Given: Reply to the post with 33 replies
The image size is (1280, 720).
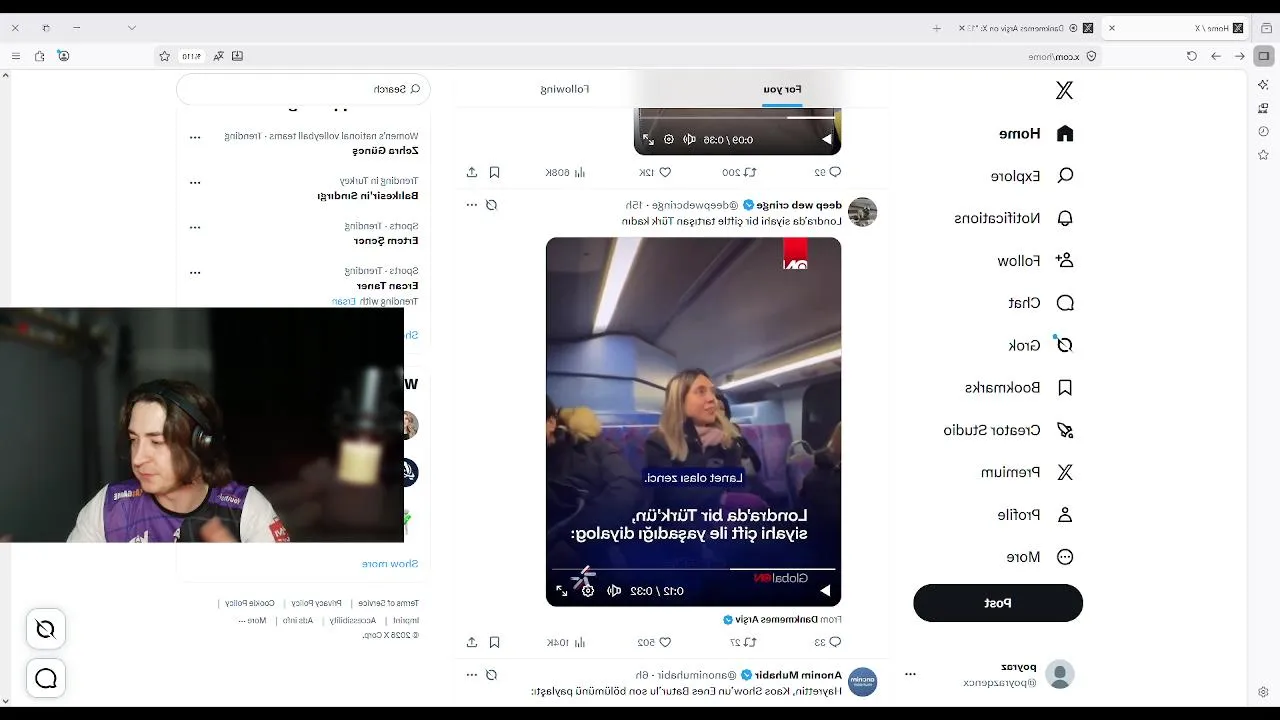Looking at the screenshot, I should click(828, 642).
